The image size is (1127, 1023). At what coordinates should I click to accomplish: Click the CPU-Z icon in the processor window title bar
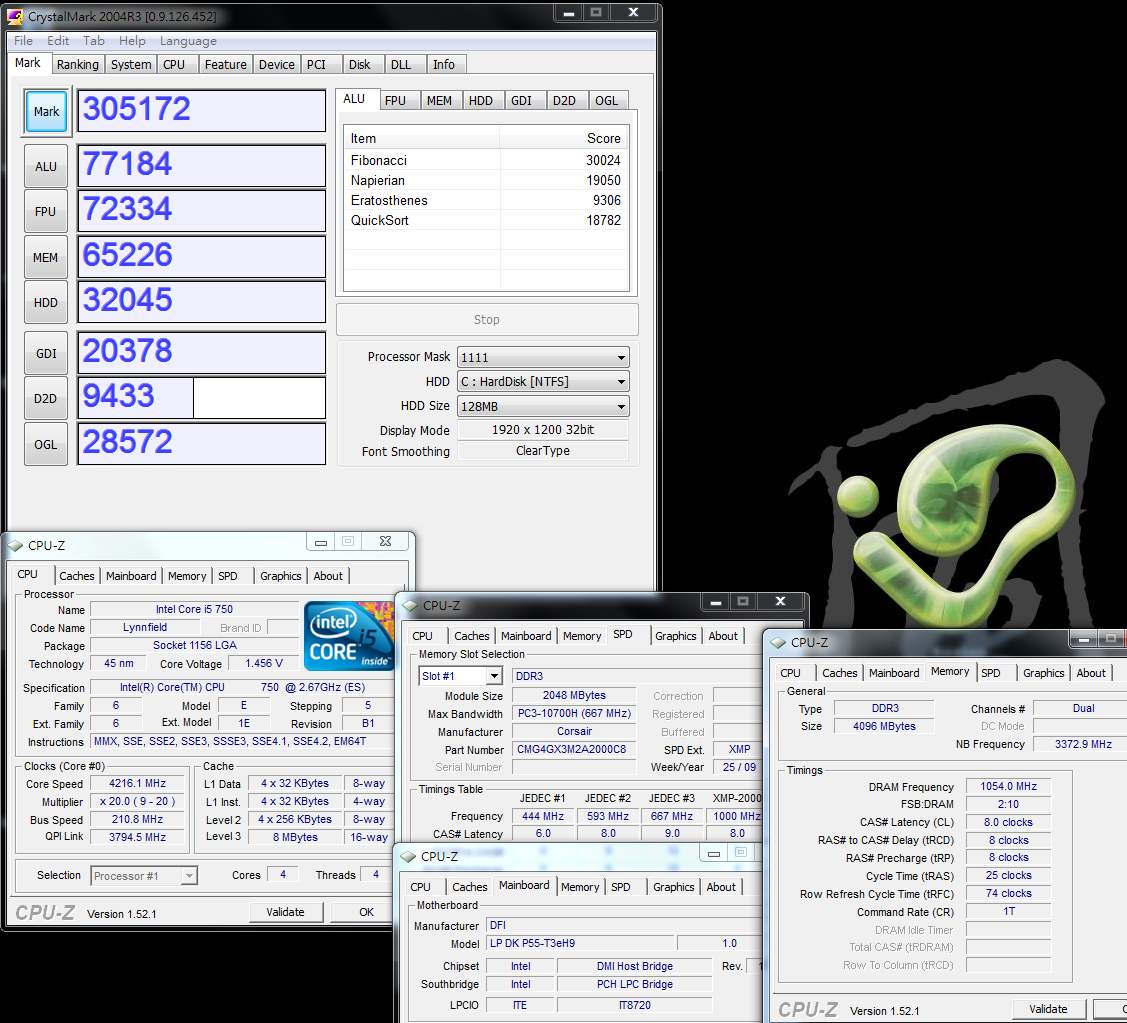(x=16, y=546)
